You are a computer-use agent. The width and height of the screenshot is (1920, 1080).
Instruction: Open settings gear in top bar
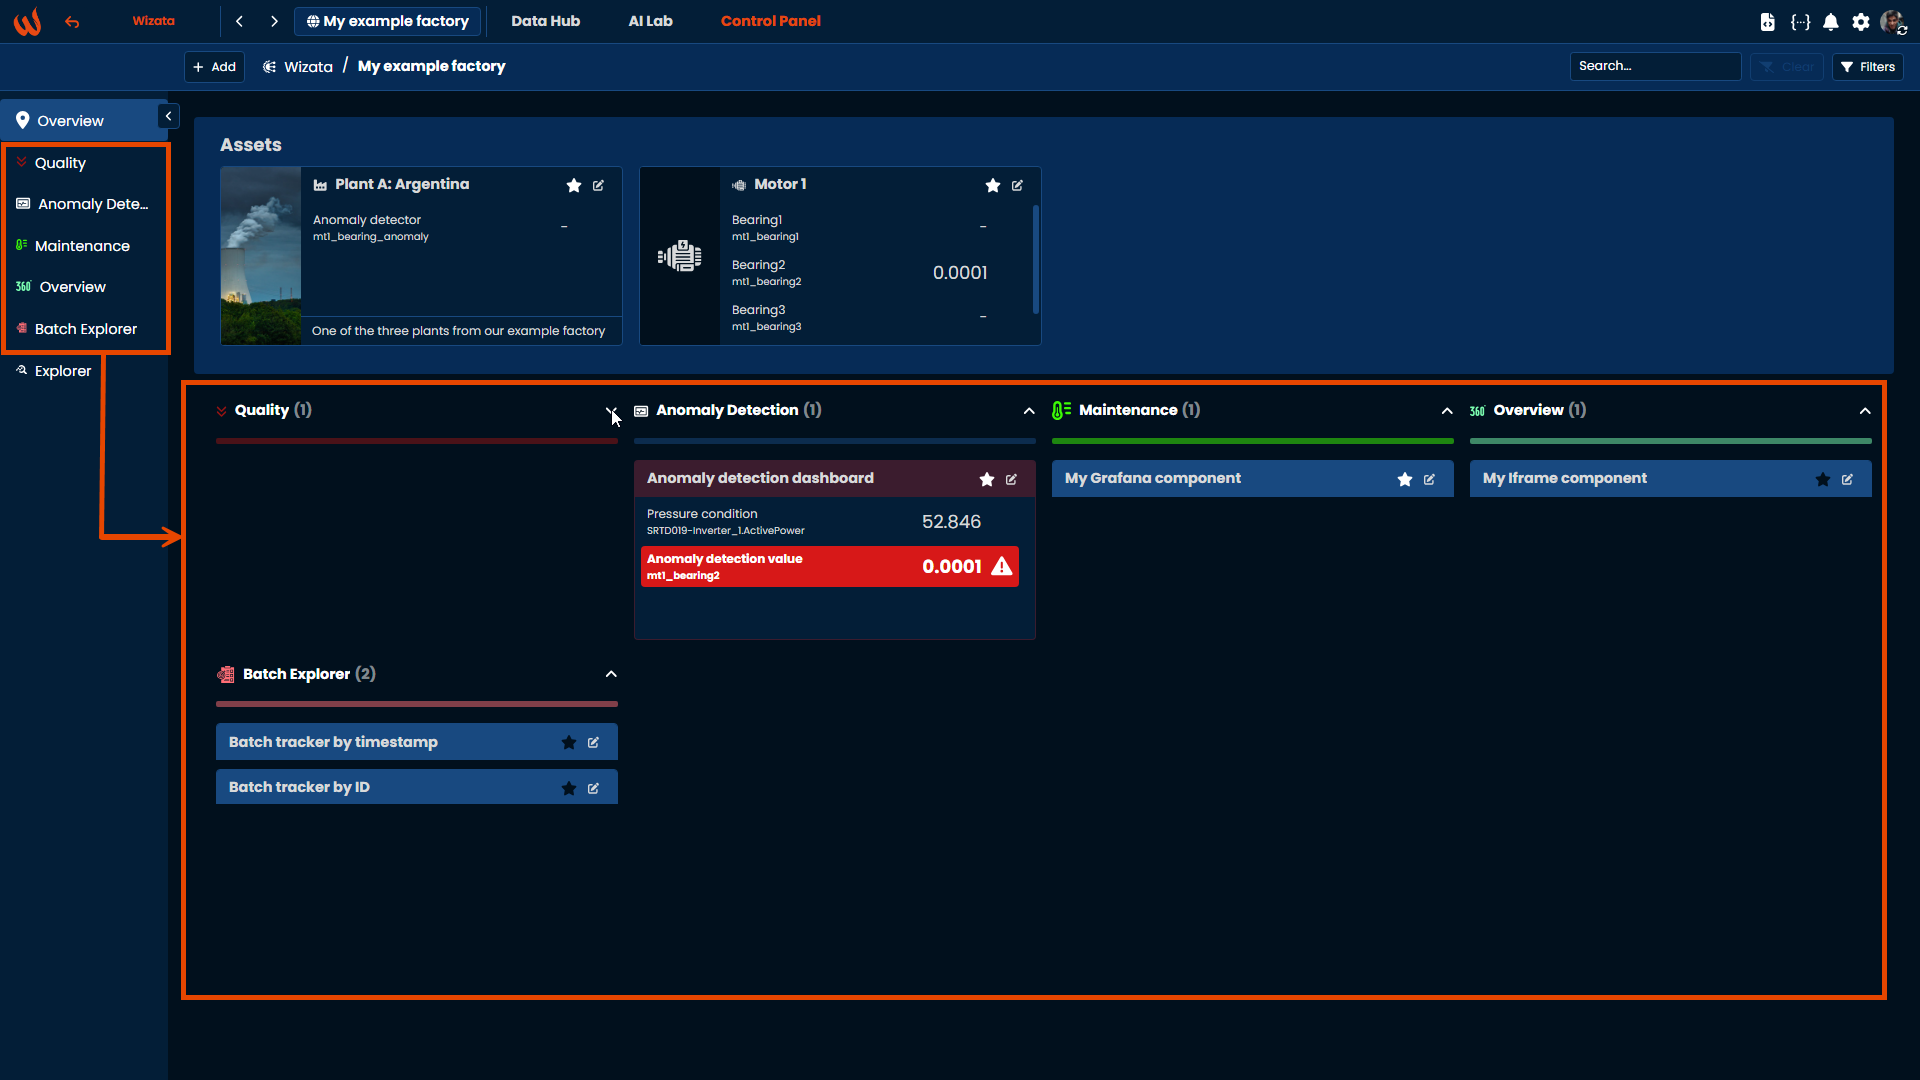pyautogui.click(x=1860, y=21)
